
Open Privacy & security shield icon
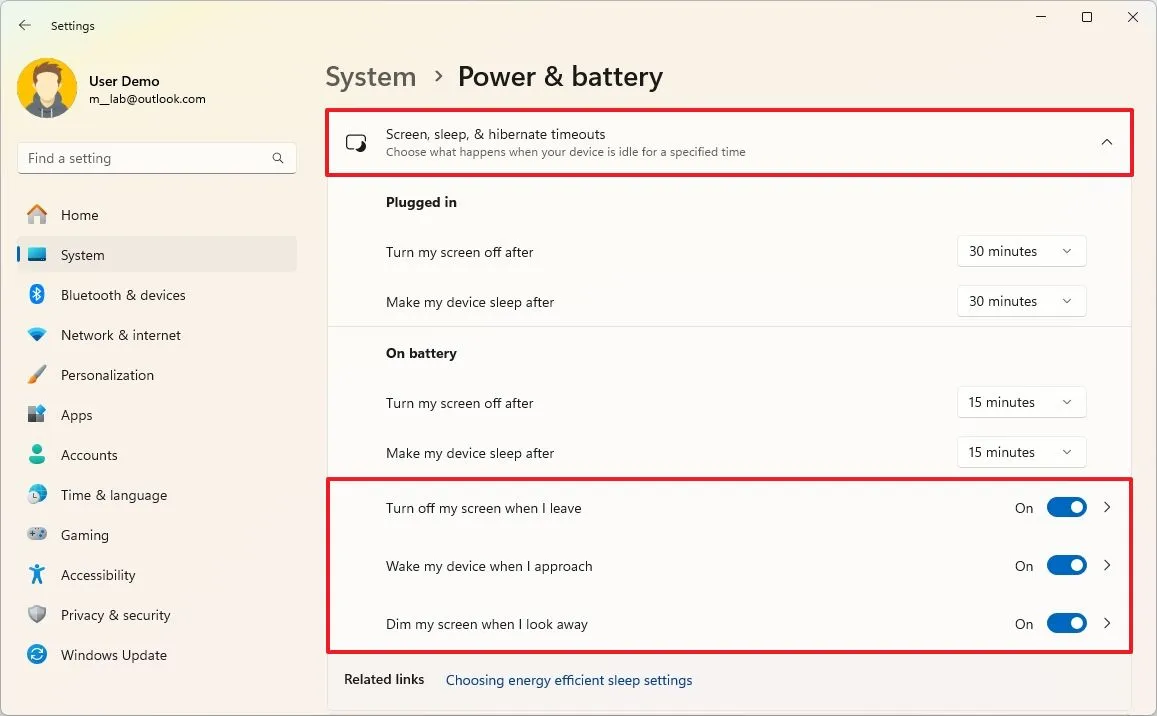pyautogui.click(x=37, y=615)
